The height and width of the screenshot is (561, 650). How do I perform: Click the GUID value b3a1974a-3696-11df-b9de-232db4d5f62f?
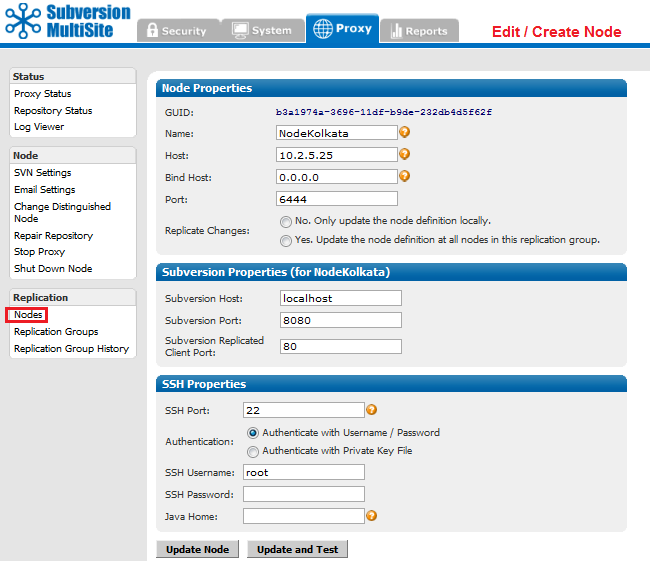coord(384,112)
